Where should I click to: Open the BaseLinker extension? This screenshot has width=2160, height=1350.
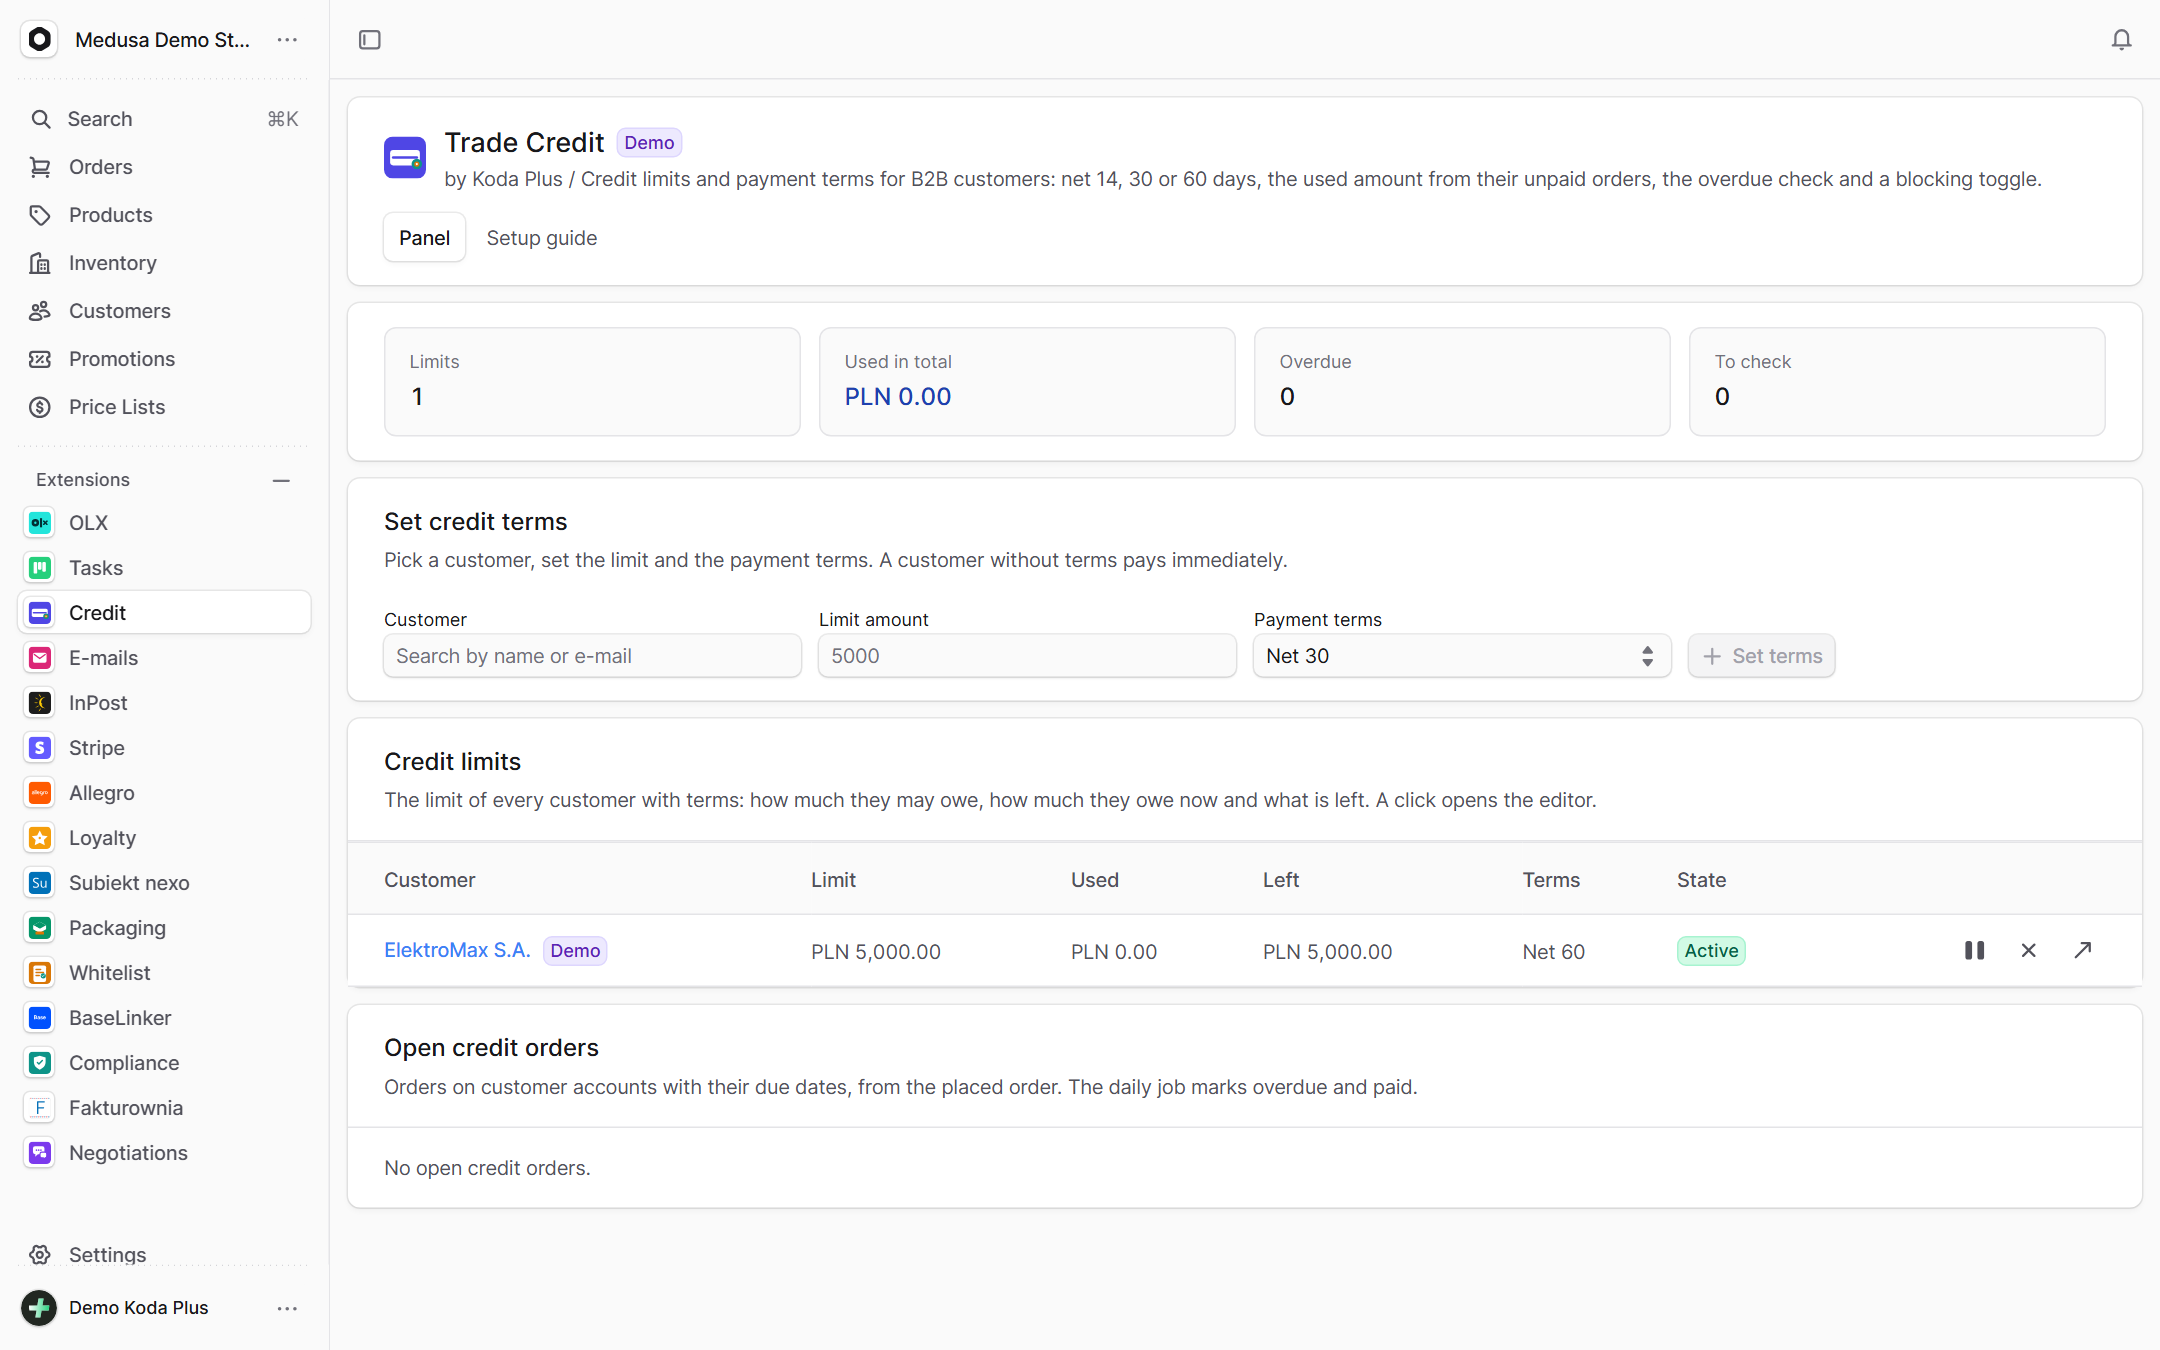[165, 1018]
